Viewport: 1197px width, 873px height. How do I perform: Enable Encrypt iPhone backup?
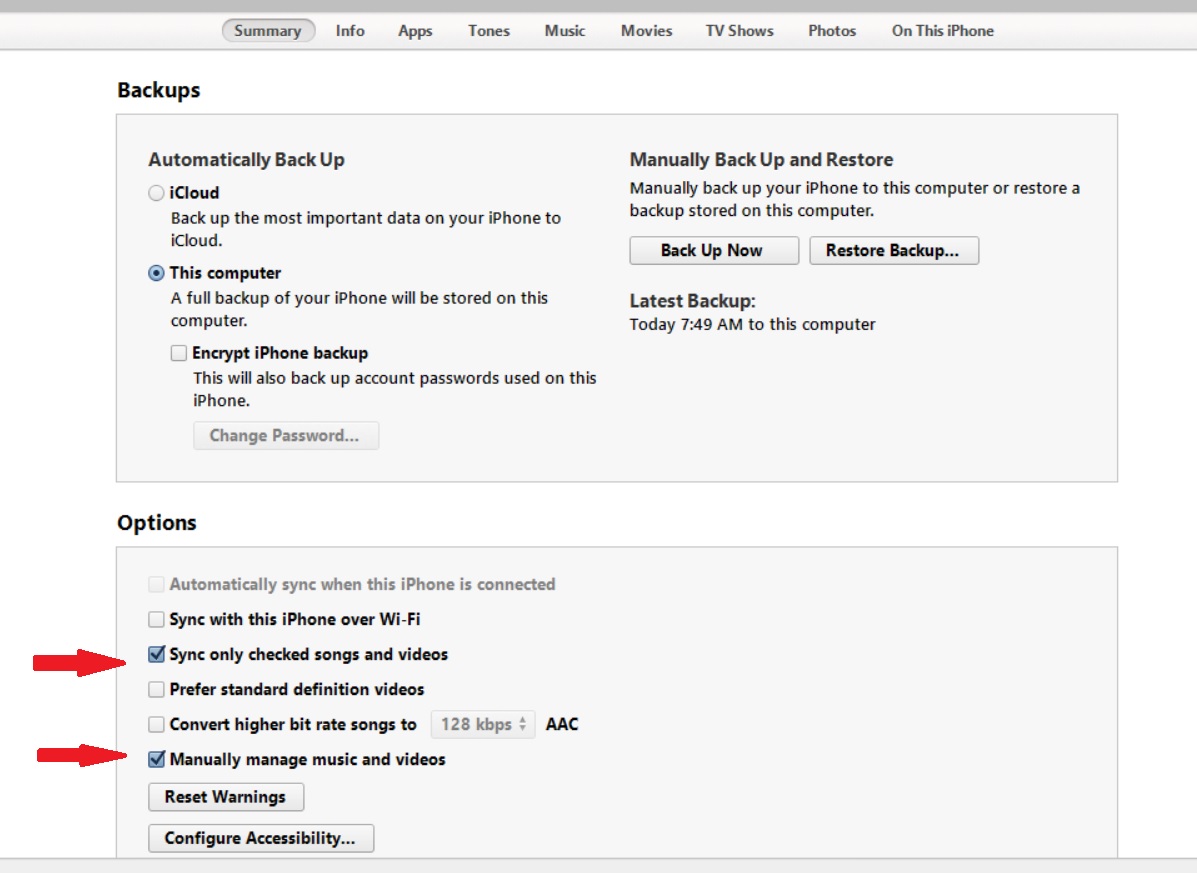tap(178, 352)
